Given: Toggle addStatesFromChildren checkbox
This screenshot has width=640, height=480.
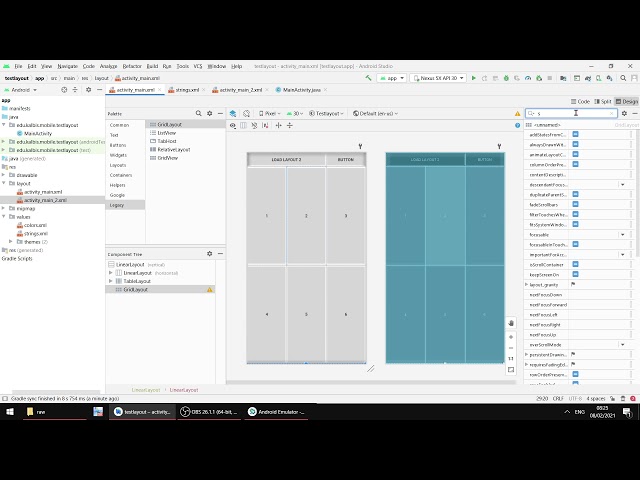Looking at the screenshot, I should [576, 134].
